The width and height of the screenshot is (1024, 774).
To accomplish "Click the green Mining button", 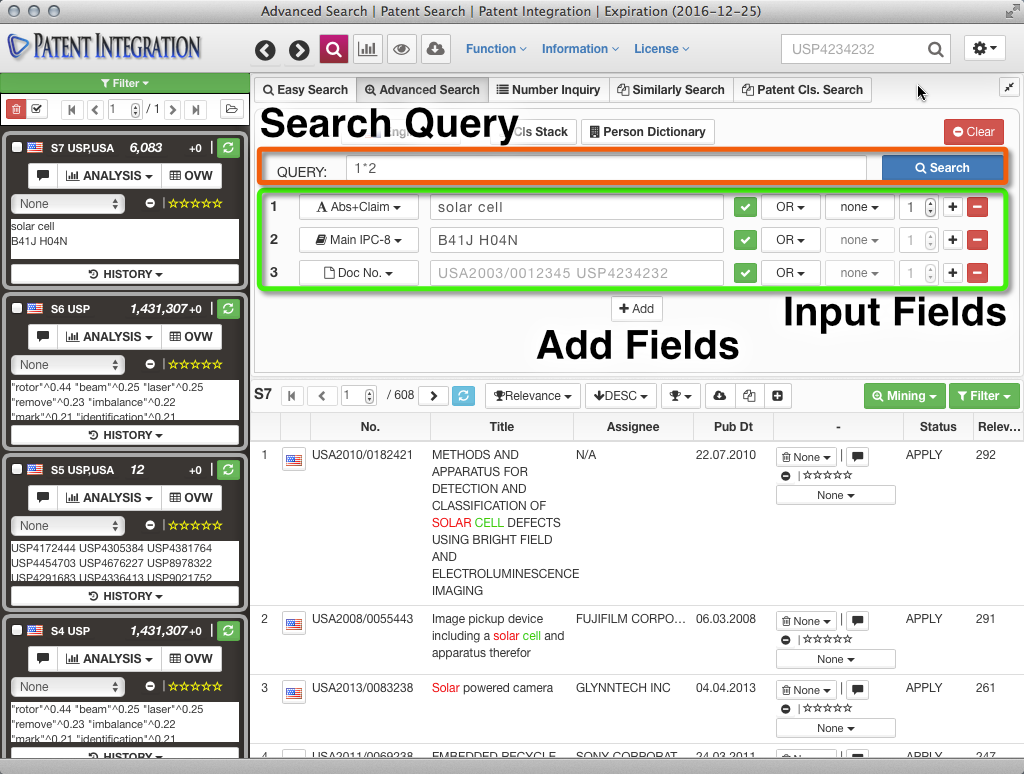I will (904, 396).
